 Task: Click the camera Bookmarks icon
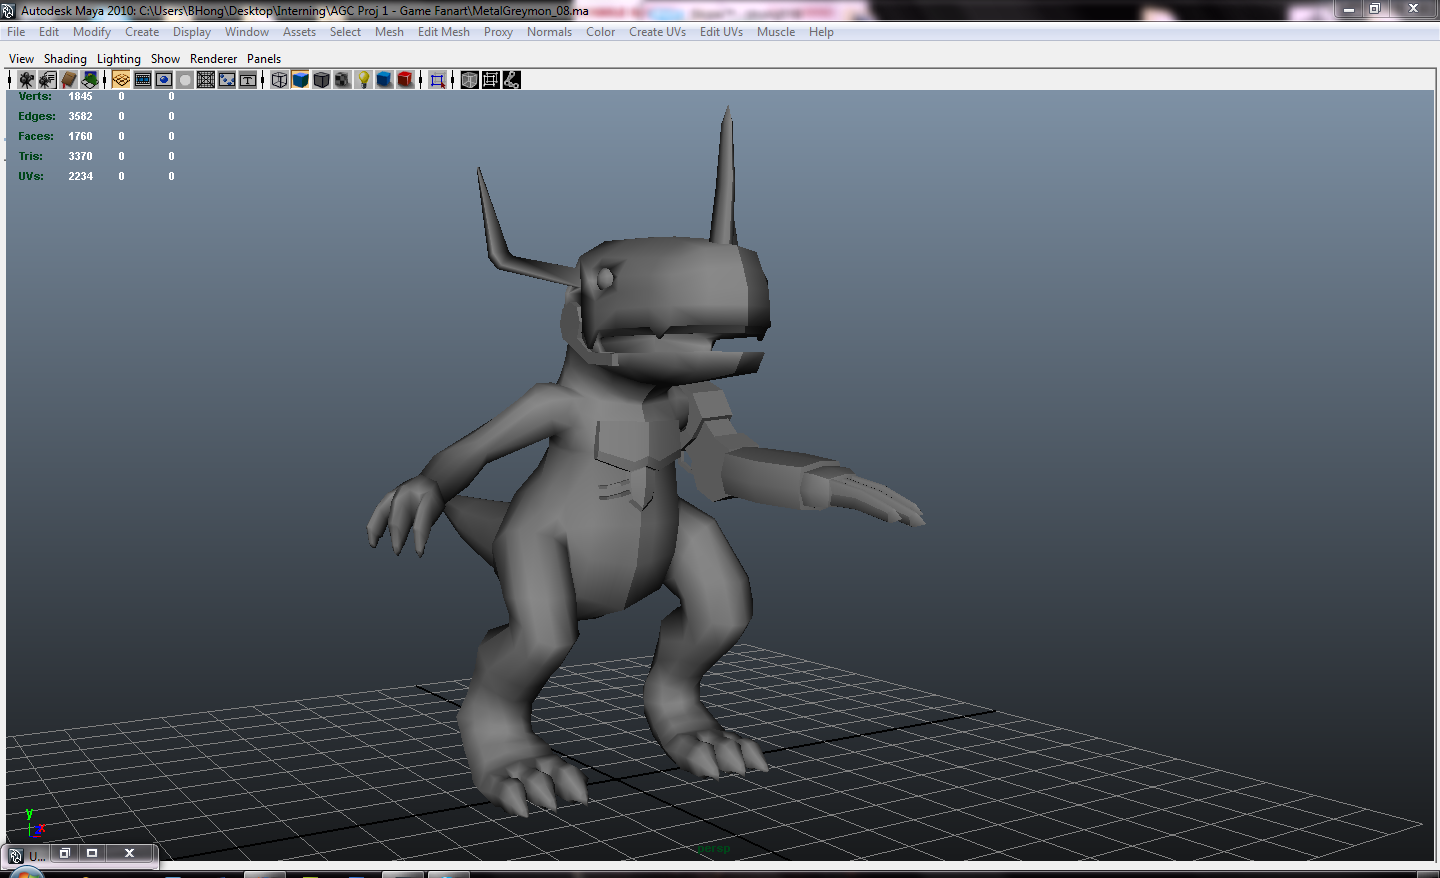click(69, 80)
